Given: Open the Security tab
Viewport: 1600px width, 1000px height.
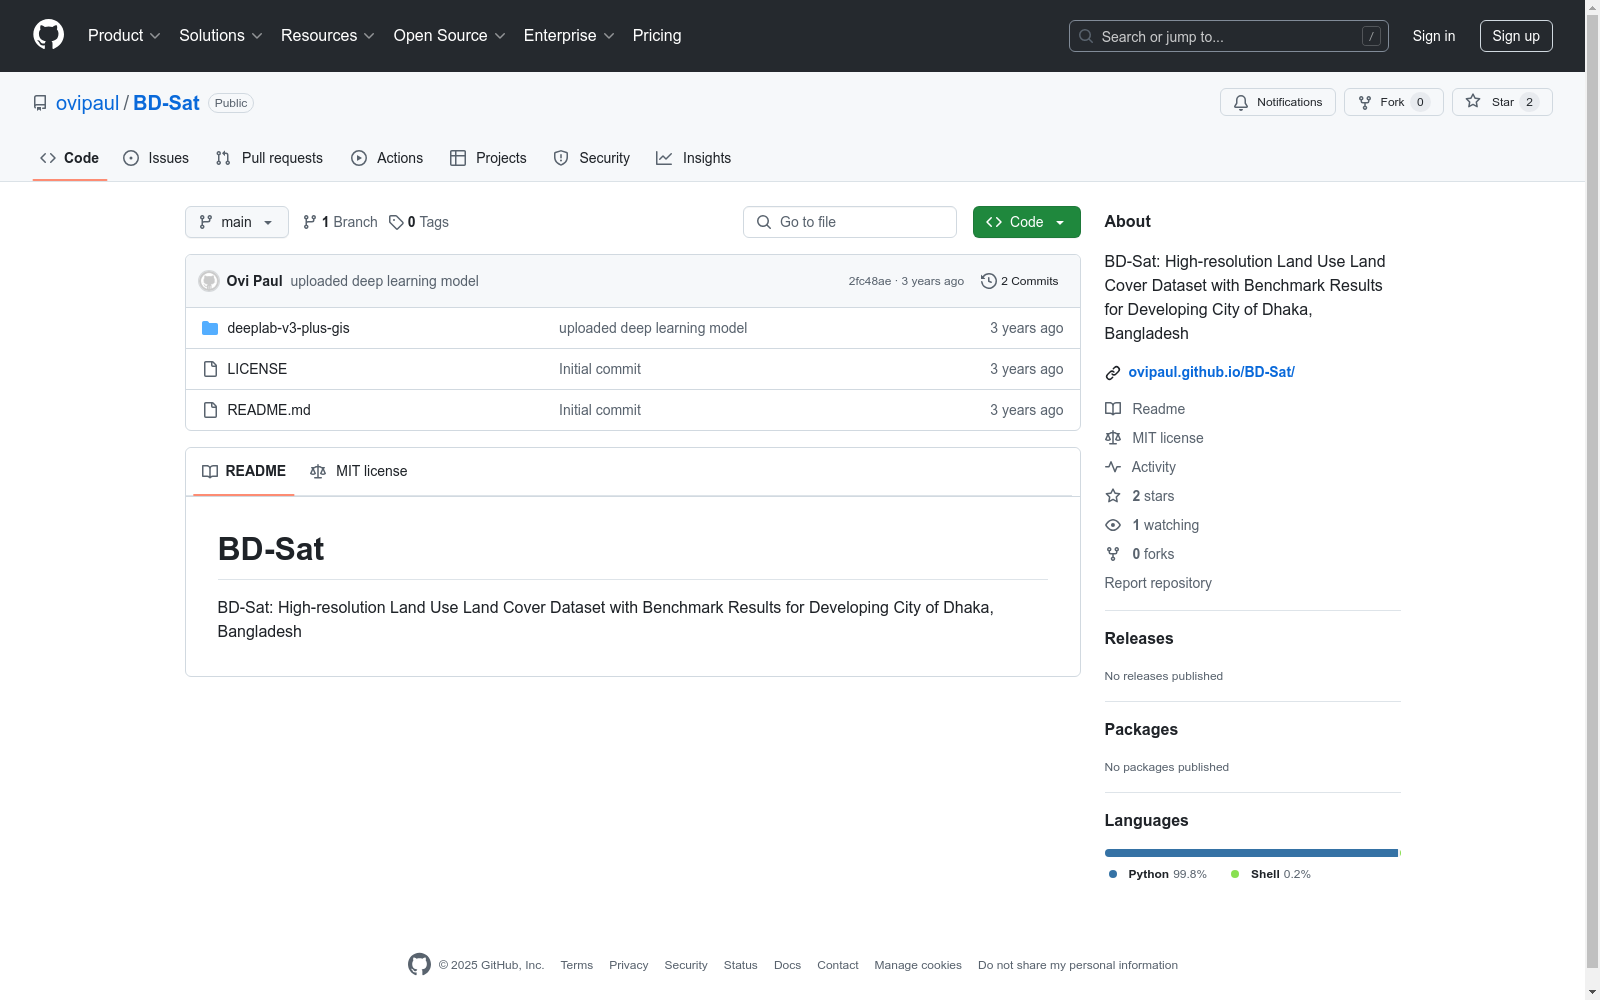Looking at the screenshot, I should coord(592,158).
